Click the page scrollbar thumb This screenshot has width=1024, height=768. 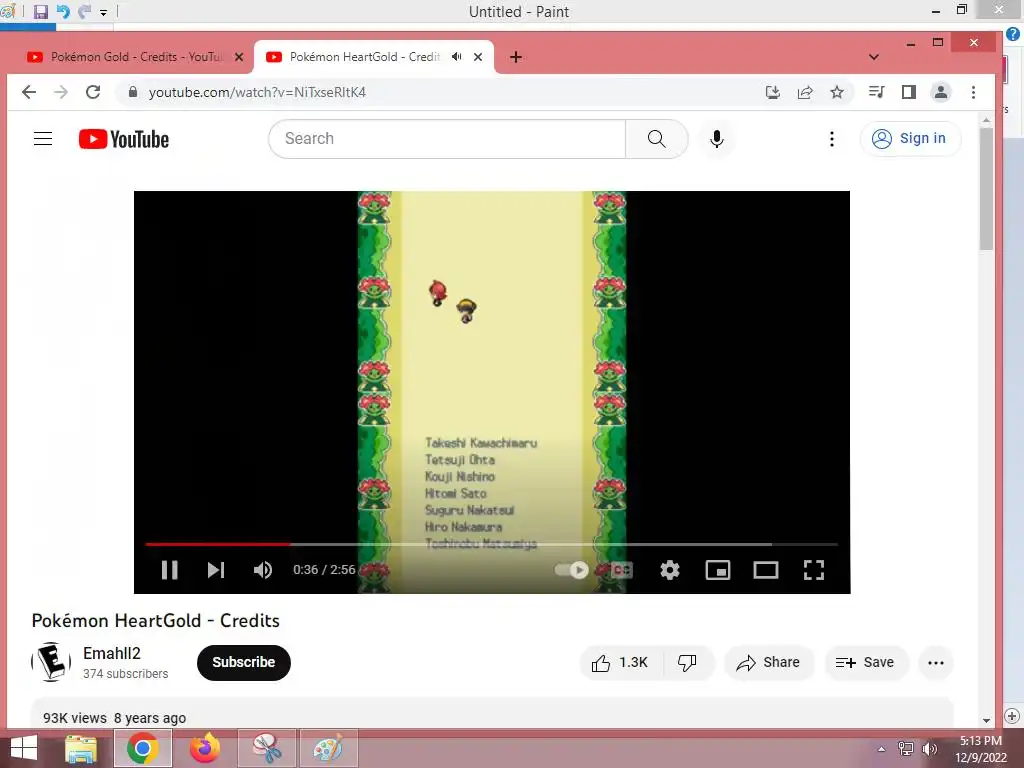[986, 189]
